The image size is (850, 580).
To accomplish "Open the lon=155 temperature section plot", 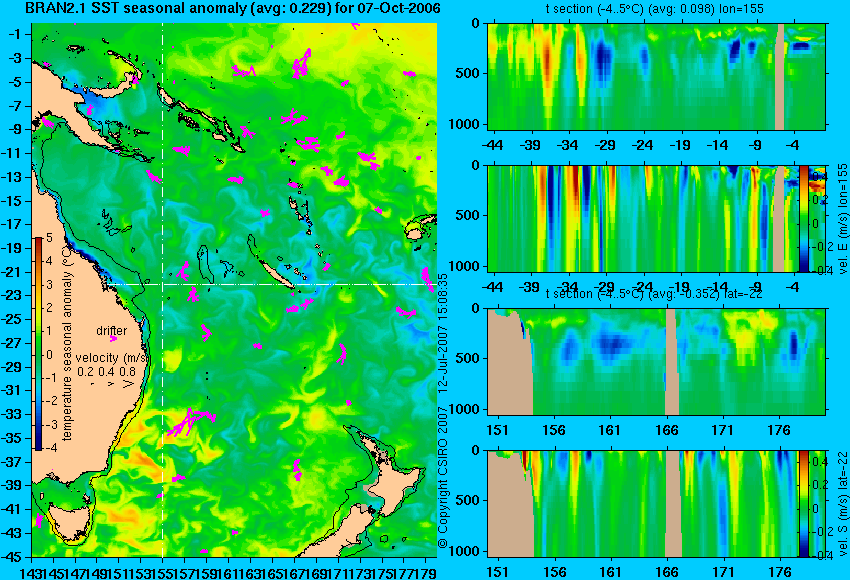I will click(656, 76).
